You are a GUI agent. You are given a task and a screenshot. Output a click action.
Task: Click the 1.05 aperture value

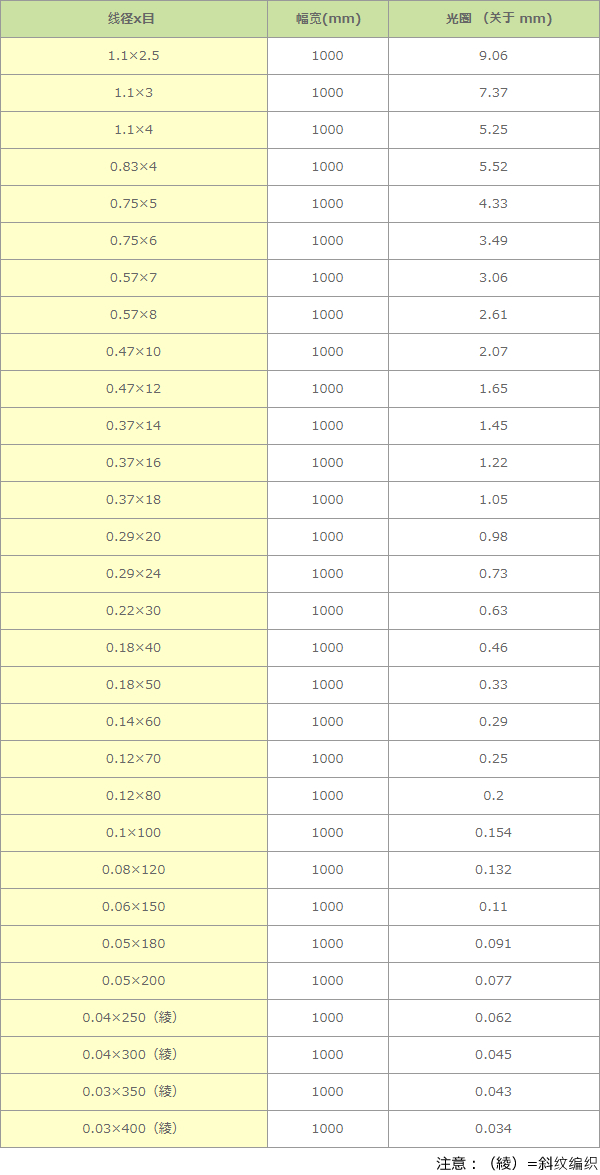[493, 500]
